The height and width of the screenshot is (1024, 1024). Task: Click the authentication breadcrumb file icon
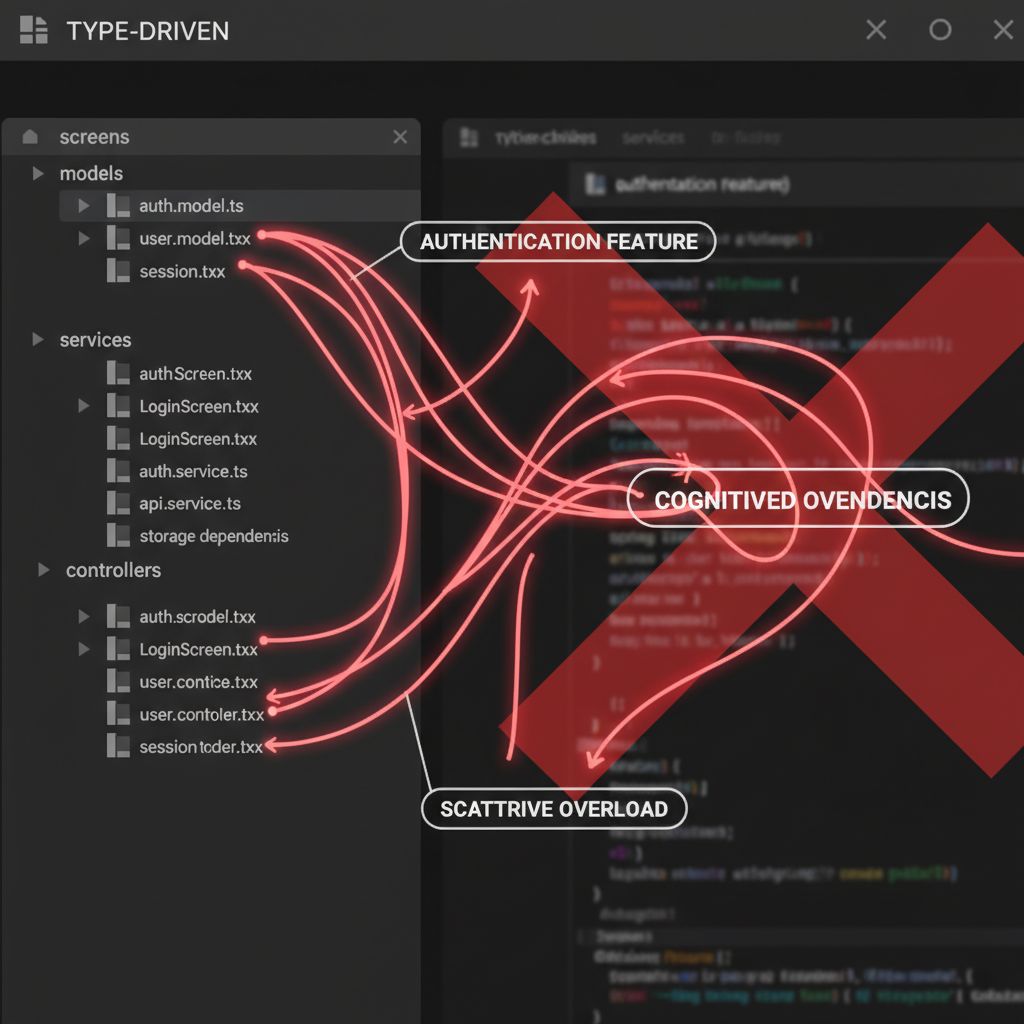595,185
